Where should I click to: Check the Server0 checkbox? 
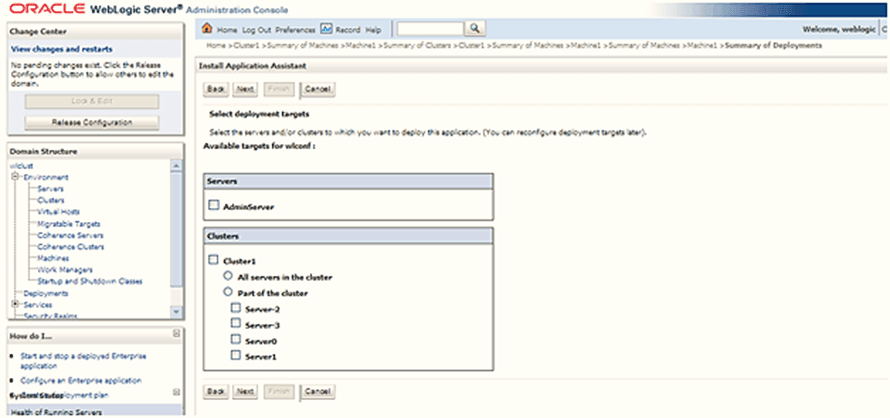click(x=236, y=339)
